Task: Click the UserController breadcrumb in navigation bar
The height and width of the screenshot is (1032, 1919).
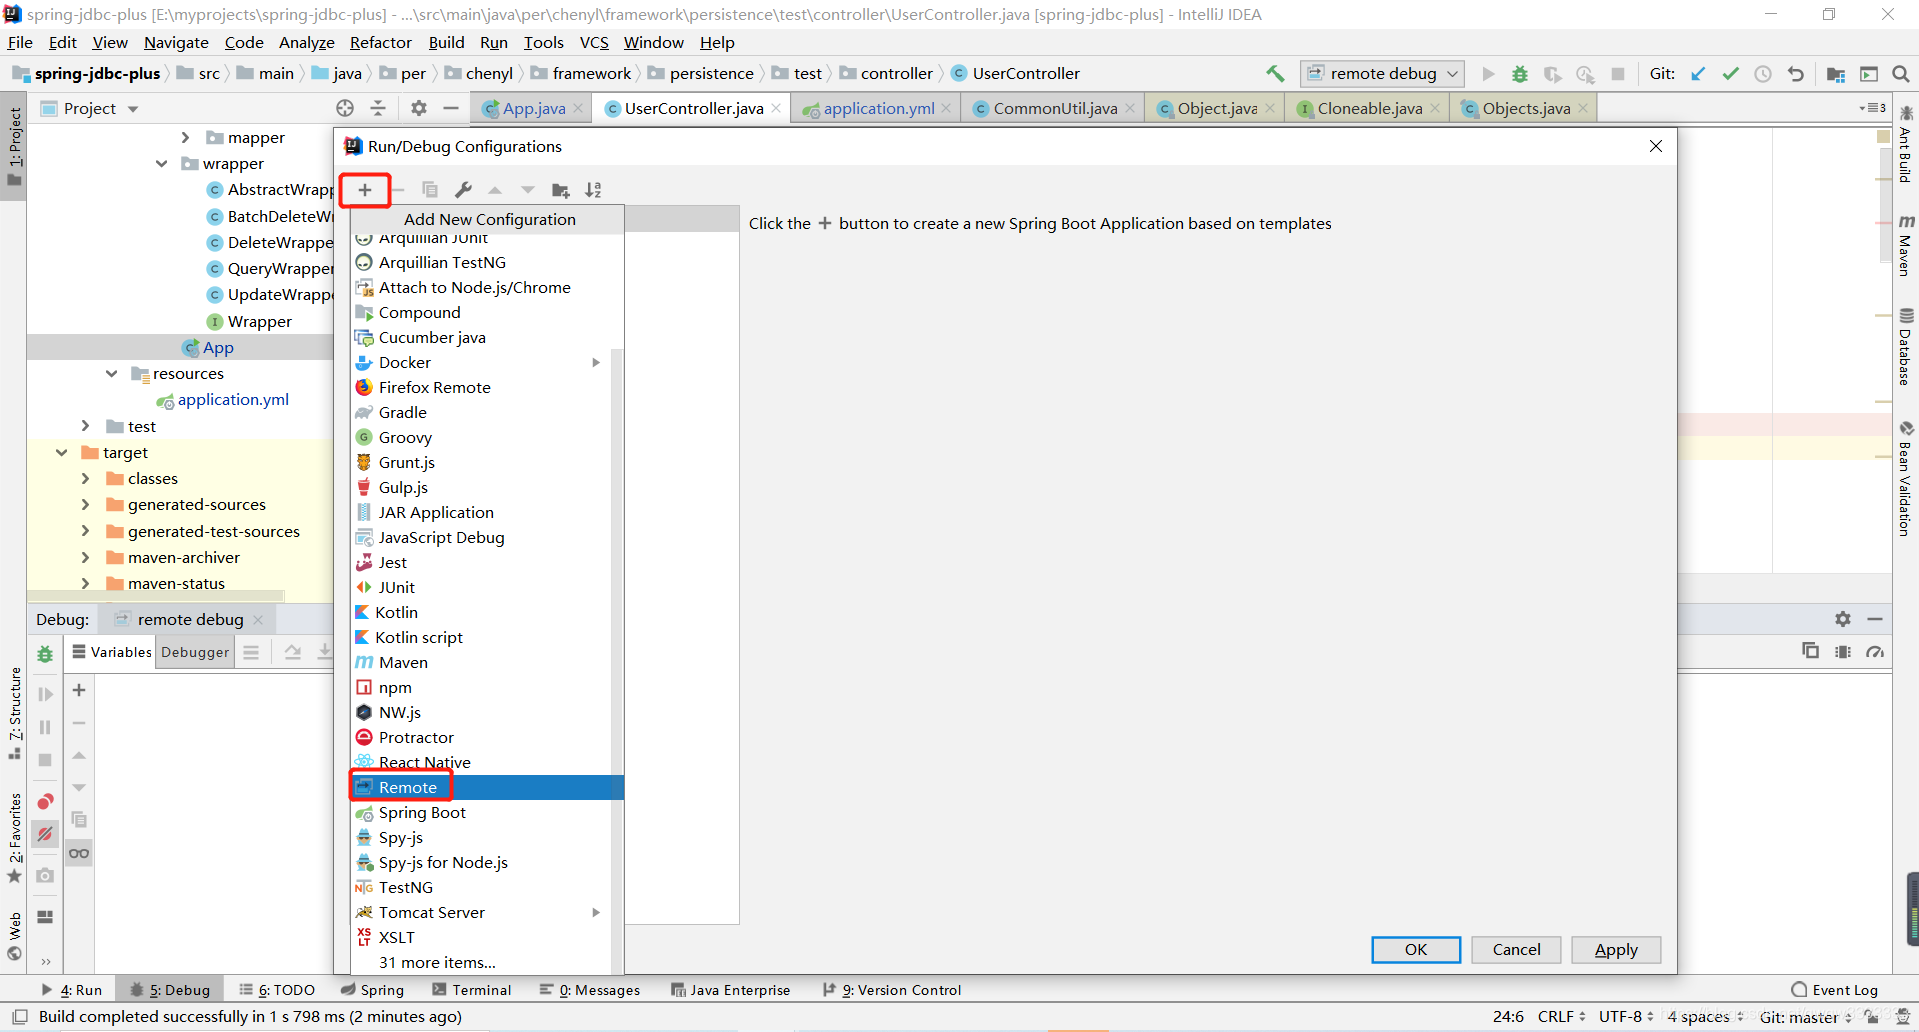Action: coord(1015,73)
